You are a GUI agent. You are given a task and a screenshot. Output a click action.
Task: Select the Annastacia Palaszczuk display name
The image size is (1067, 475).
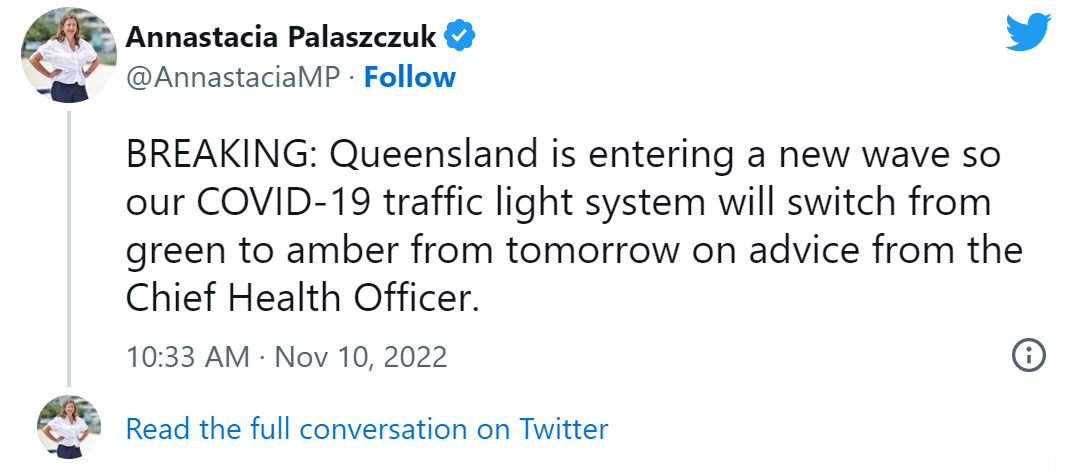(280, 37)
